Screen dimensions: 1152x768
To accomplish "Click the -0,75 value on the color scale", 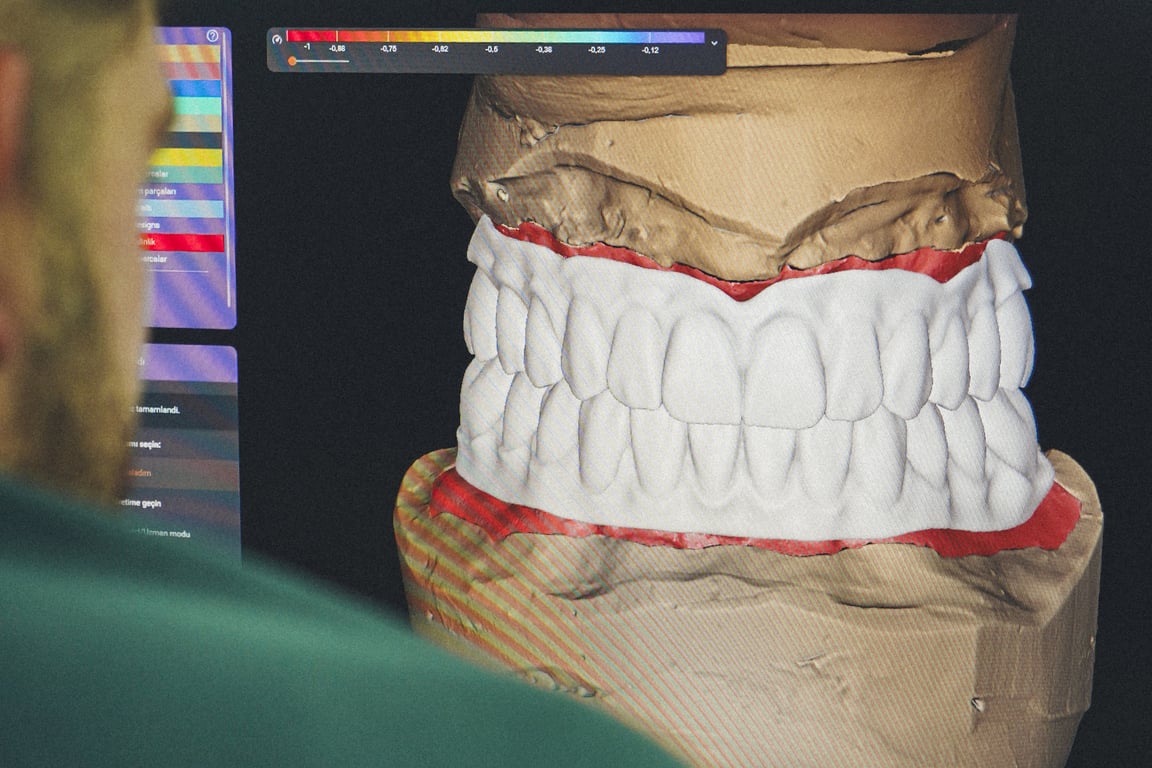I will click(389, 49).
